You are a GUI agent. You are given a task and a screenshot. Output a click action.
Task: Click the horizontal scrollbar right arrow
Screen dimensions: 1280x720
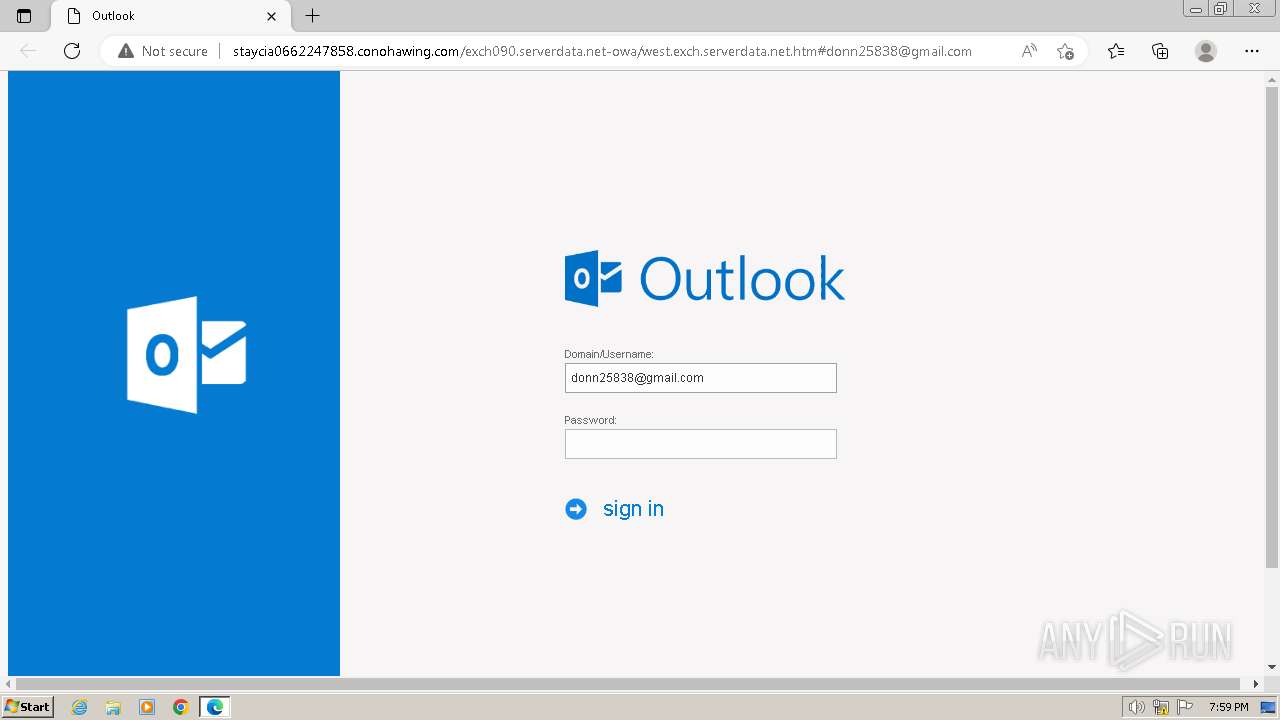pos(1257,684)
